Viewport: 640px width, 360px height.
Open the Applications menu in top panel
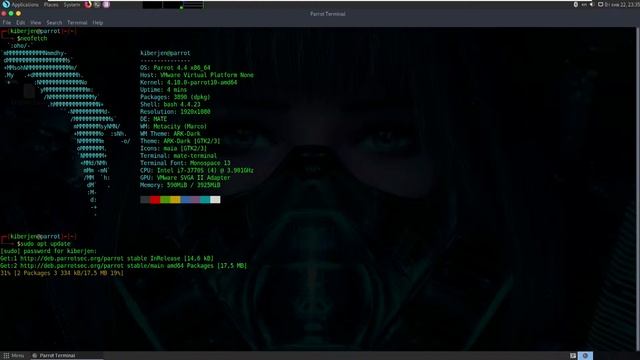click(25, 4)
